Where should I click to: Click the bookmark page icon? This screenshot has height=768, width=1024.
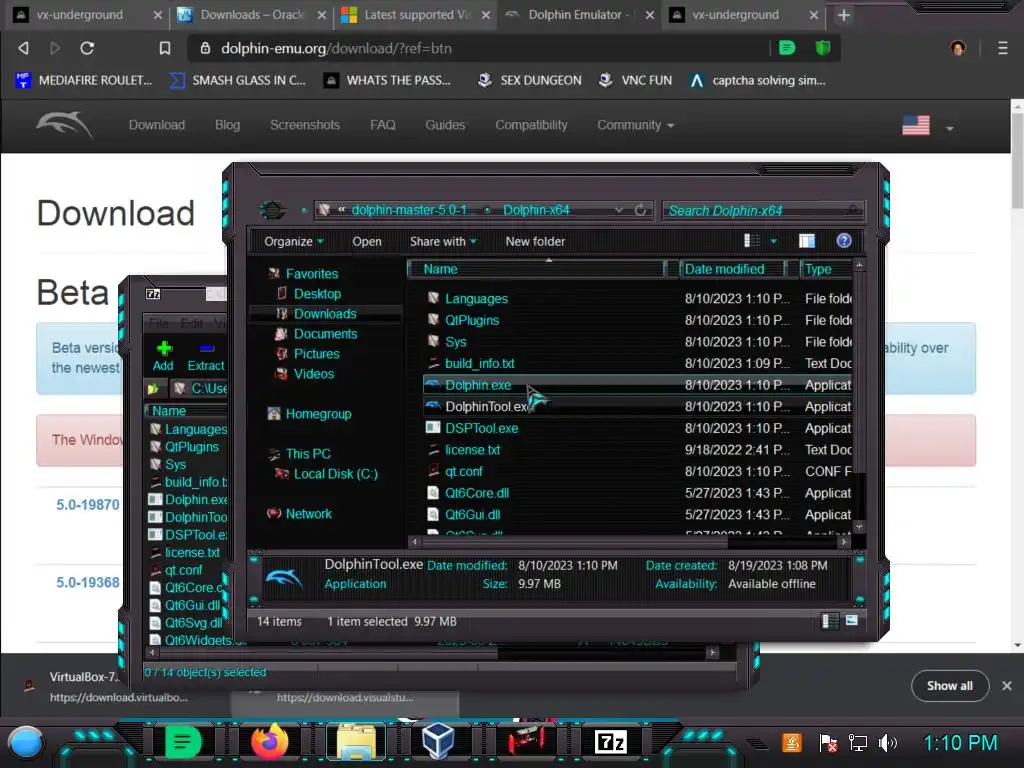click(165, 48)
